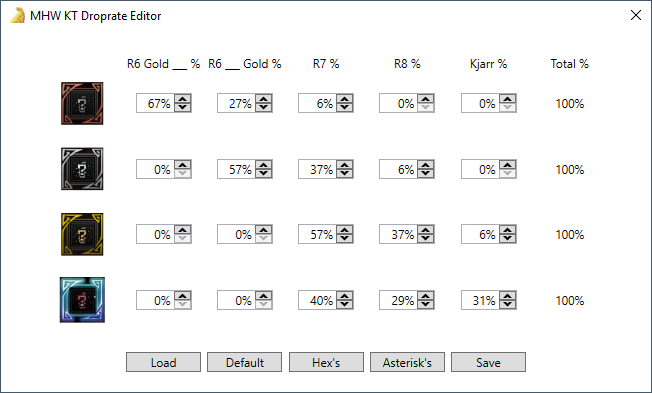652x393 pixels.
Task: Click the "R8 %" column header
Action: coord(407,64)
